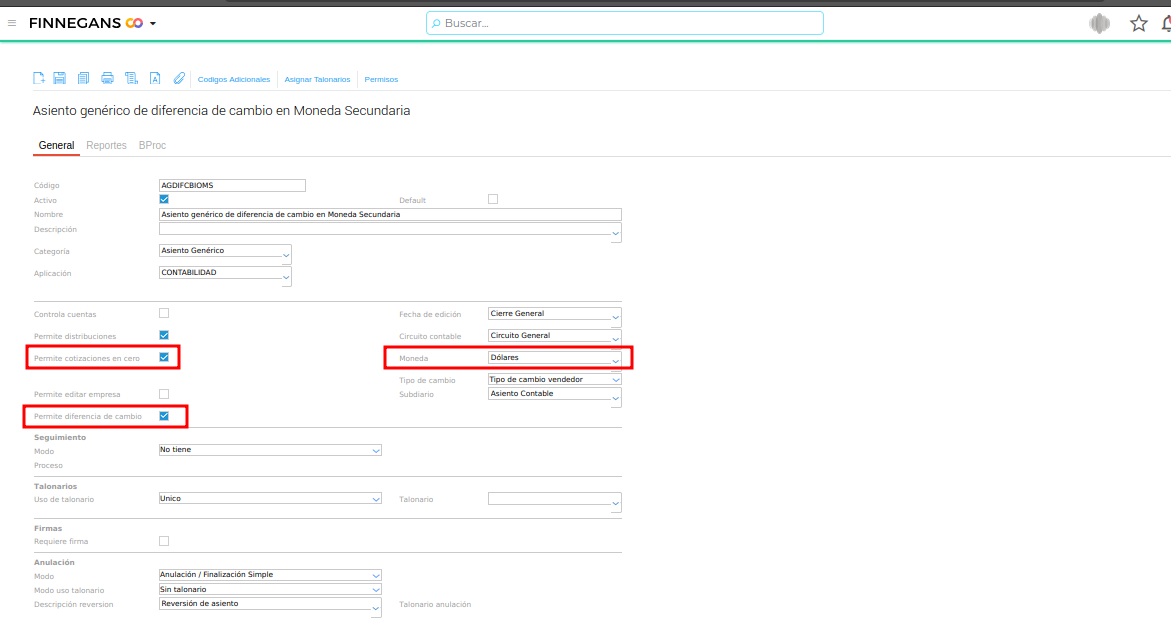Switch to the BProc tab
The image size is (1171, 618).
click(x=152, y=146)
